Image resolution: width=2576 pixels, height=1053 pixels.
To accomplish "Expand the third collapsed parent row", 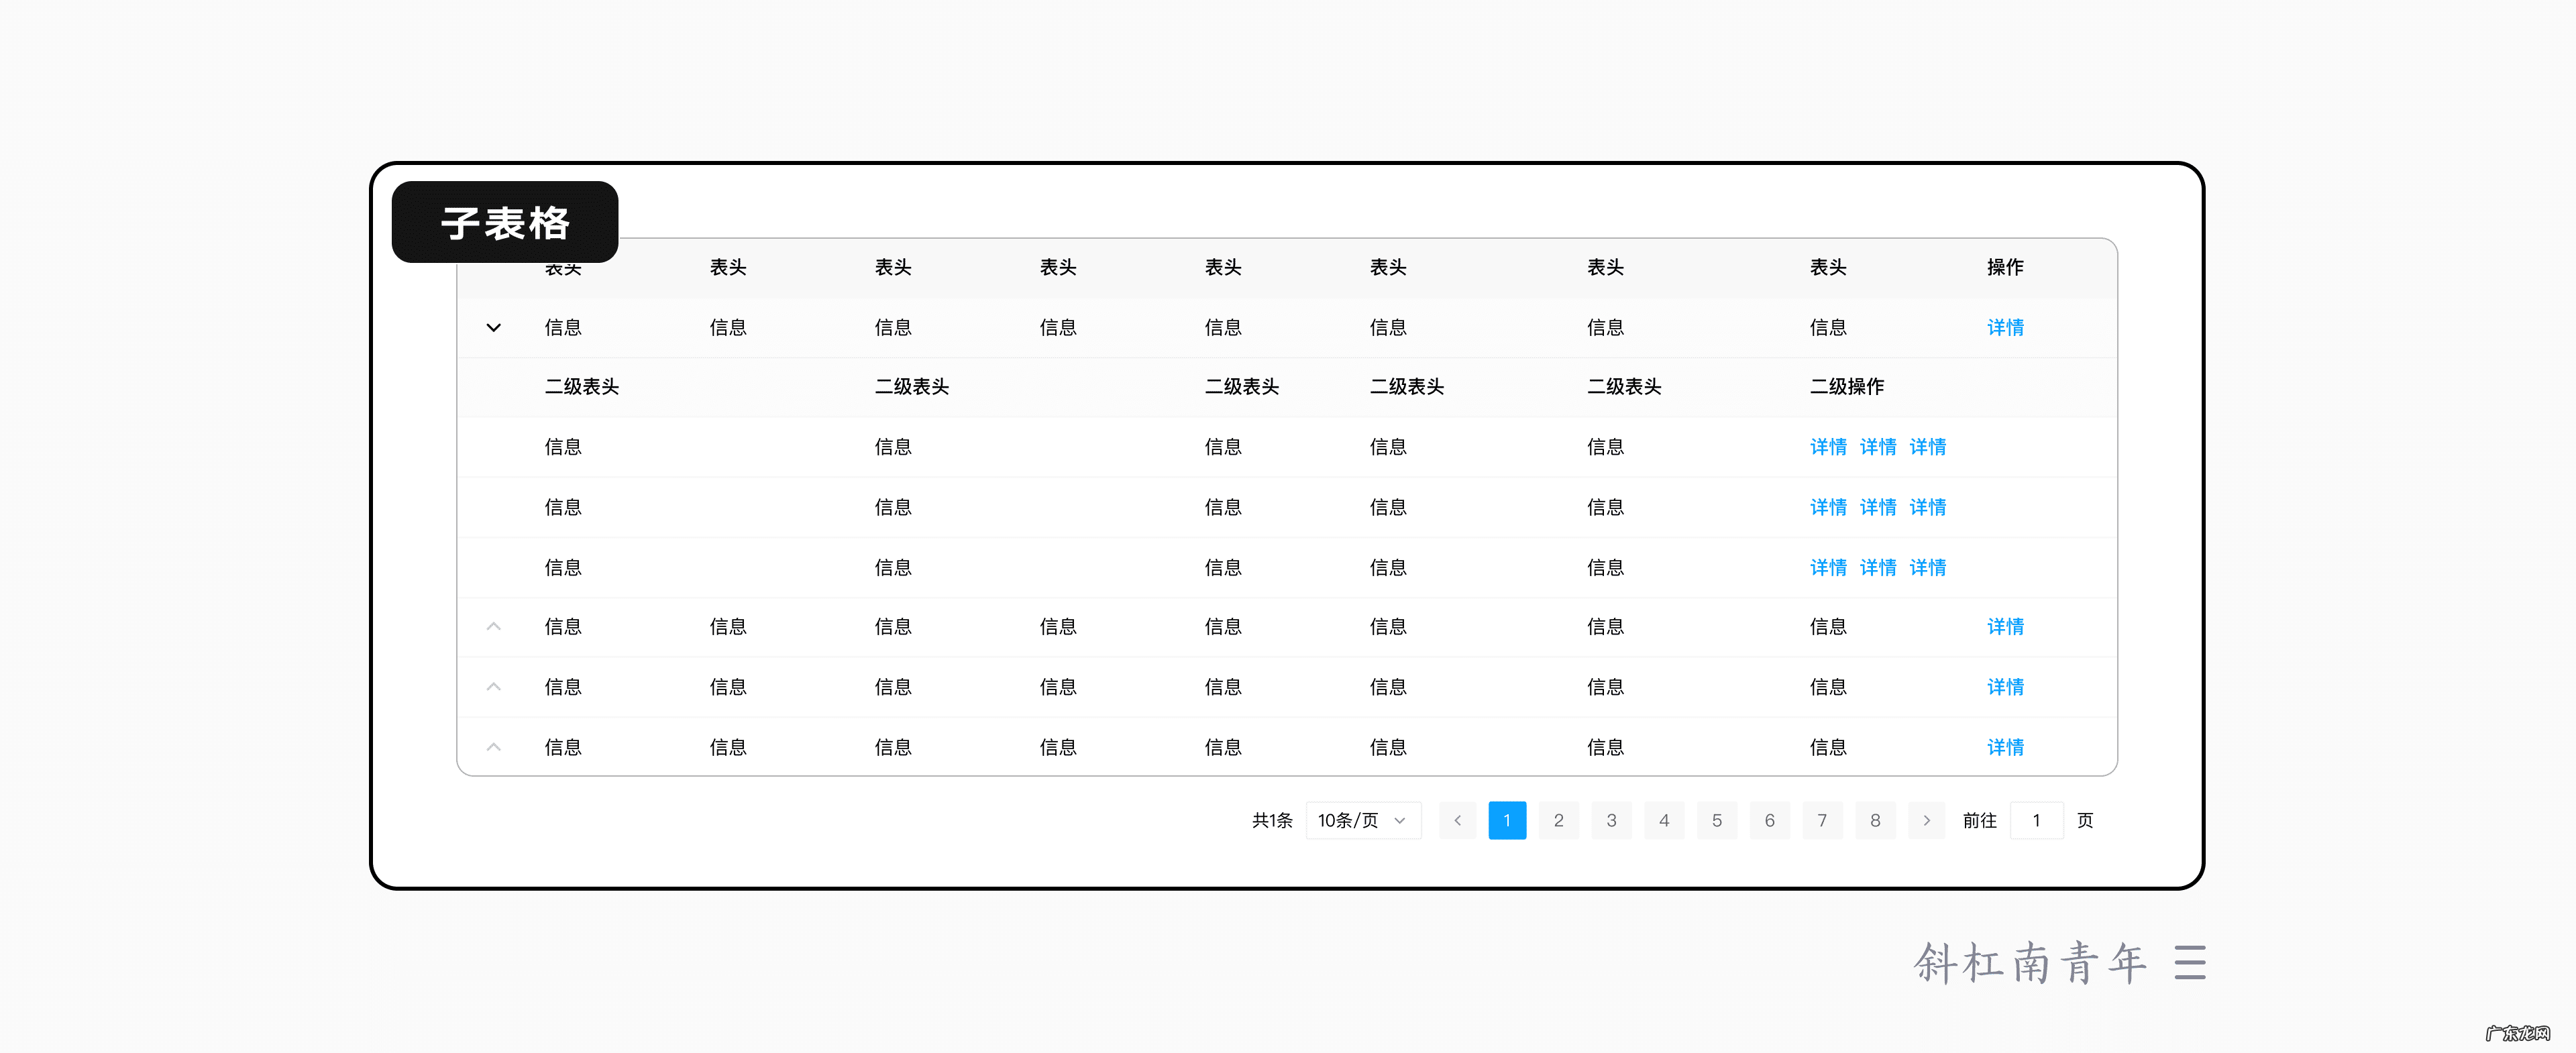I will [x=493, y=686].
